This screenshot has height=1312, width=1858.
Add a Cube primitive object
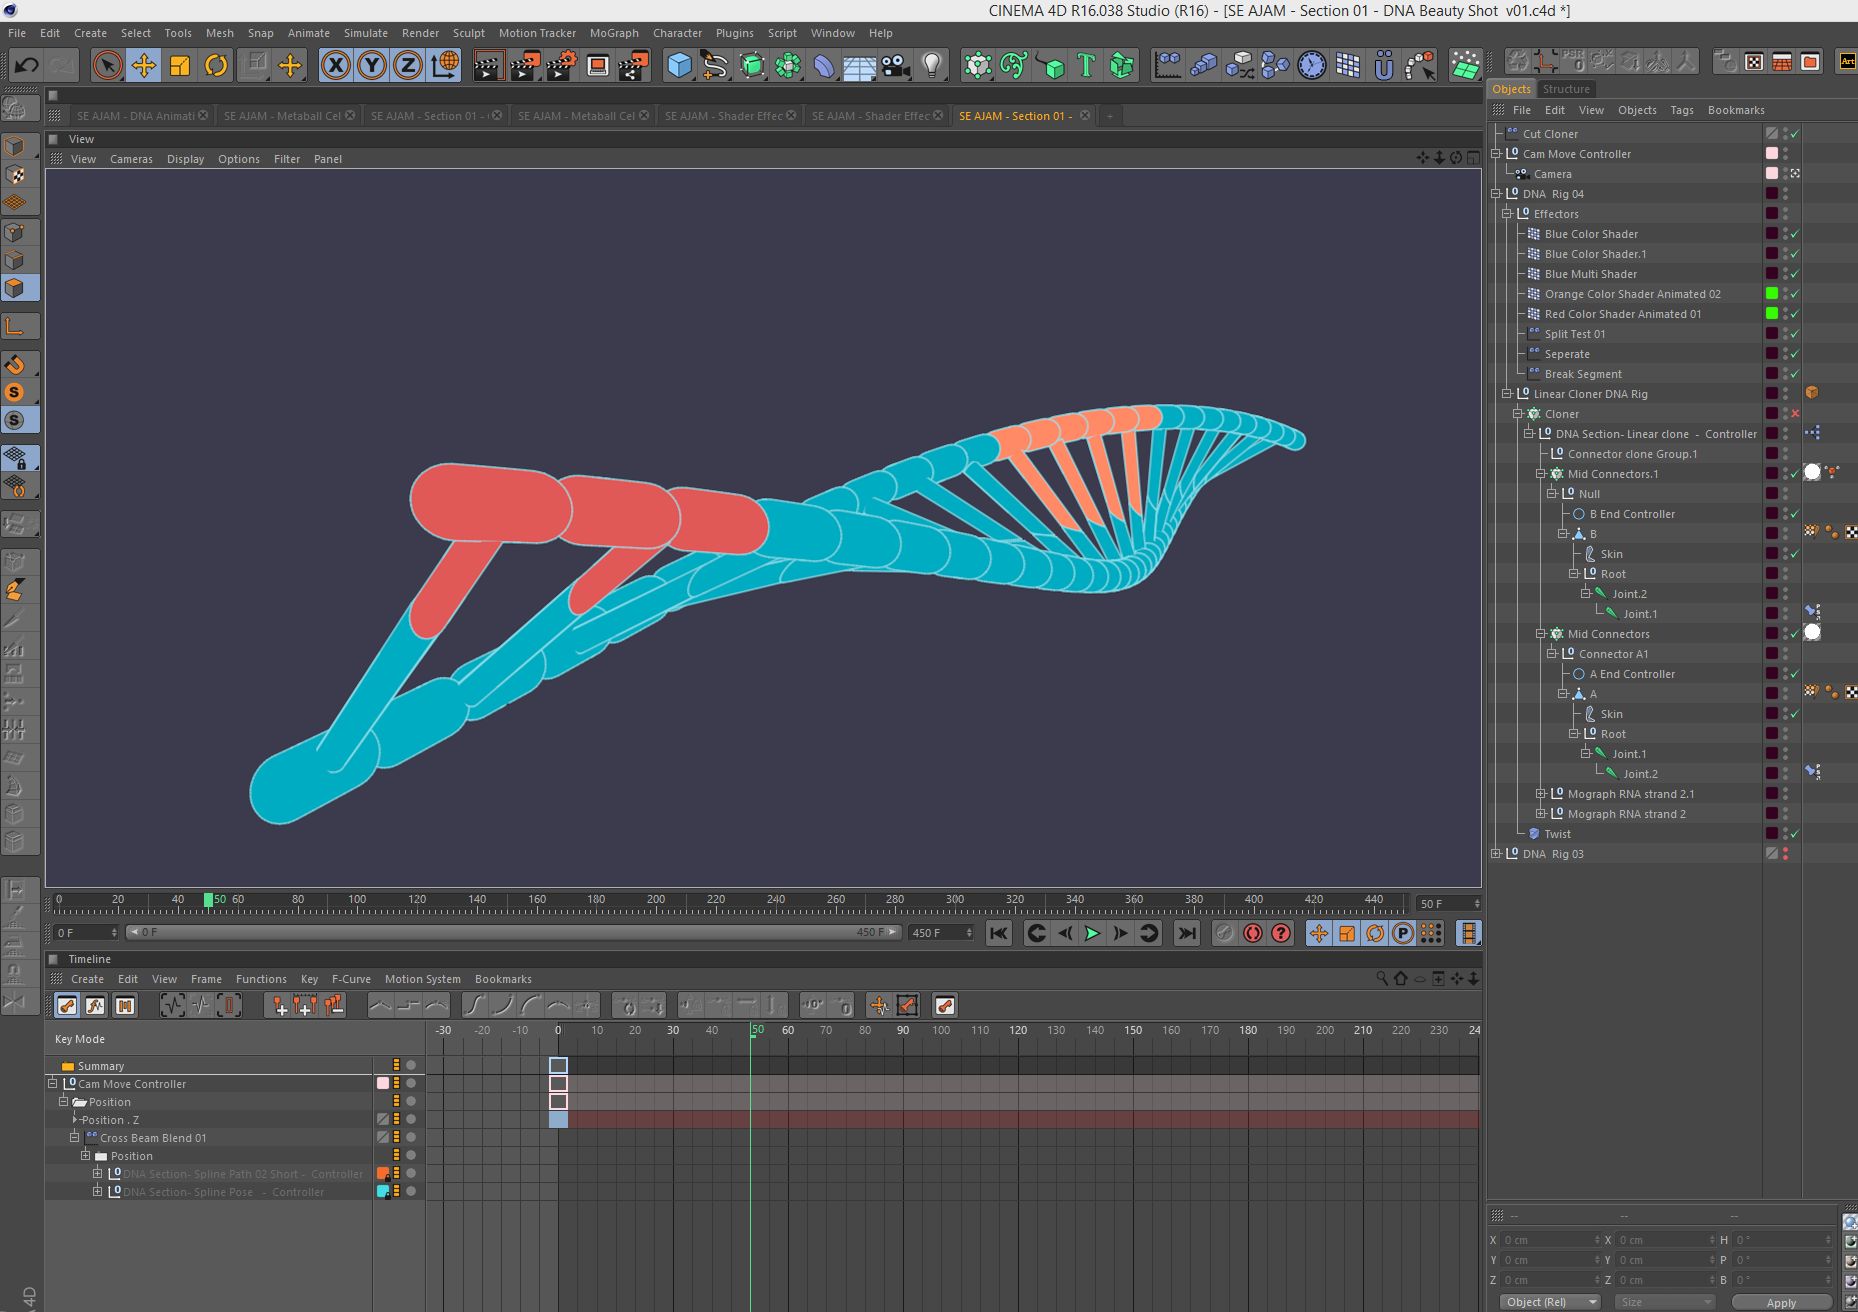(x=679, y=66)
